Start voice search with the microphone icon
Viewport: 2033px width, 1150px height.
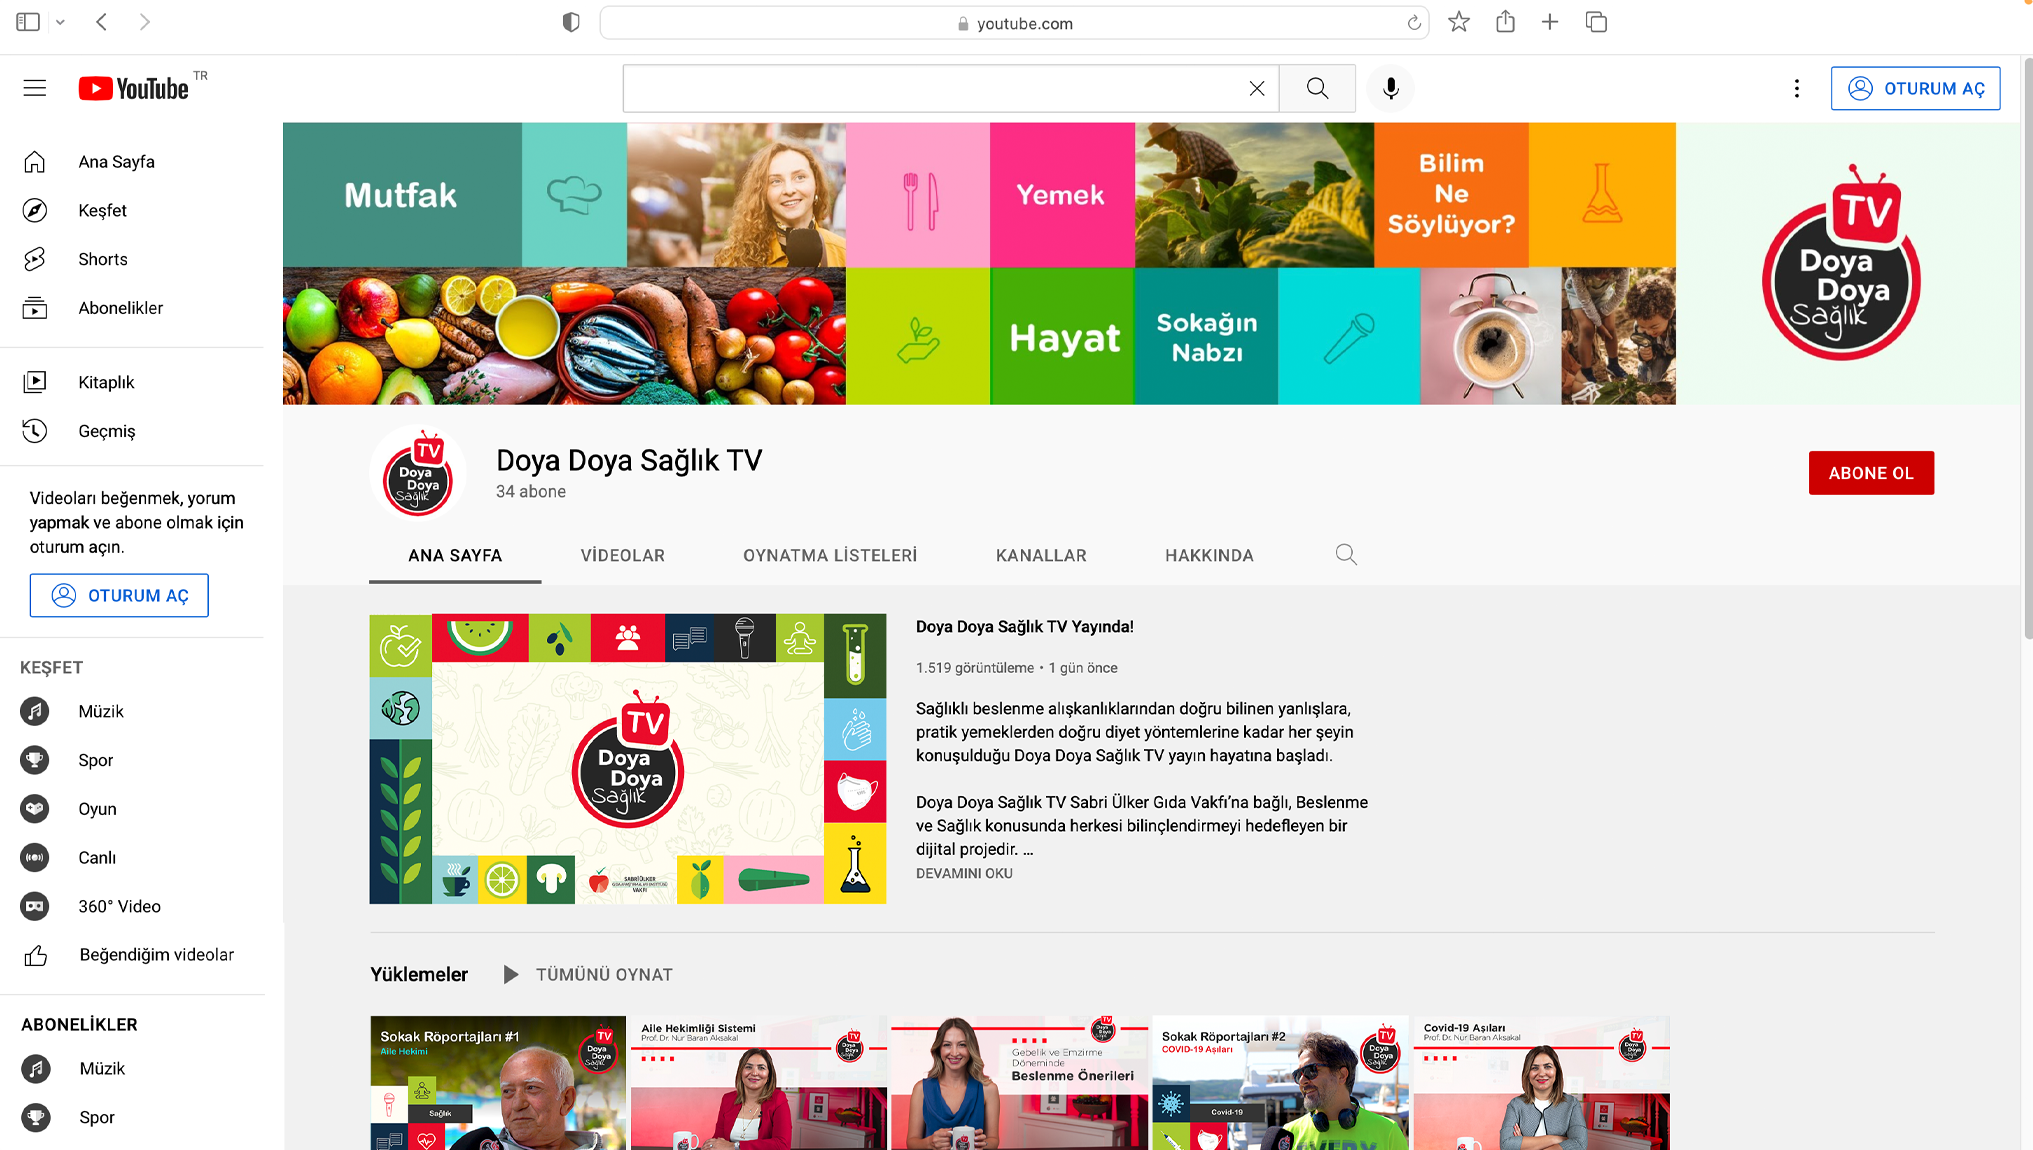1390,88
